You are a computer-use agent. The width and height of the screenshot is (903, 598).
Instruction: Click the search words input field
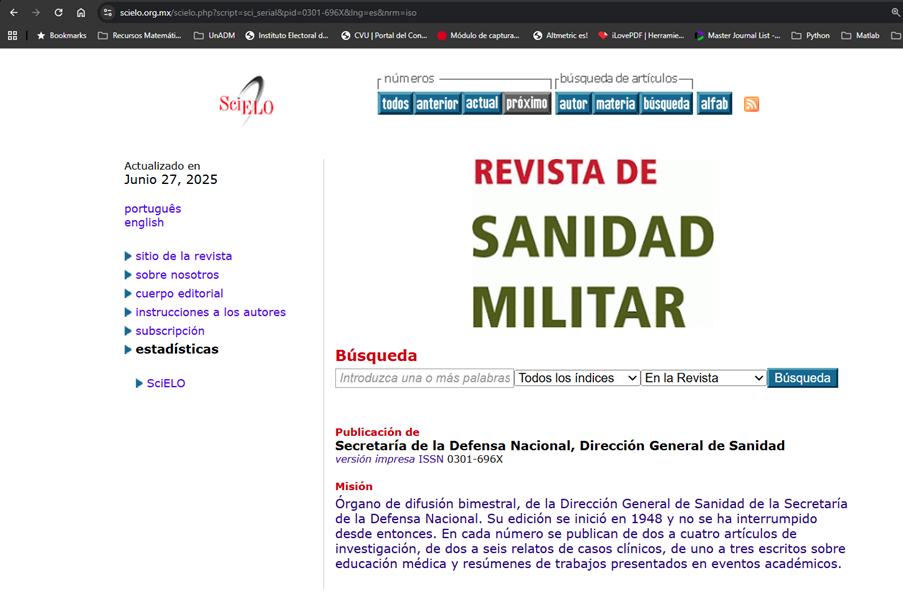[x=424, y=378]
